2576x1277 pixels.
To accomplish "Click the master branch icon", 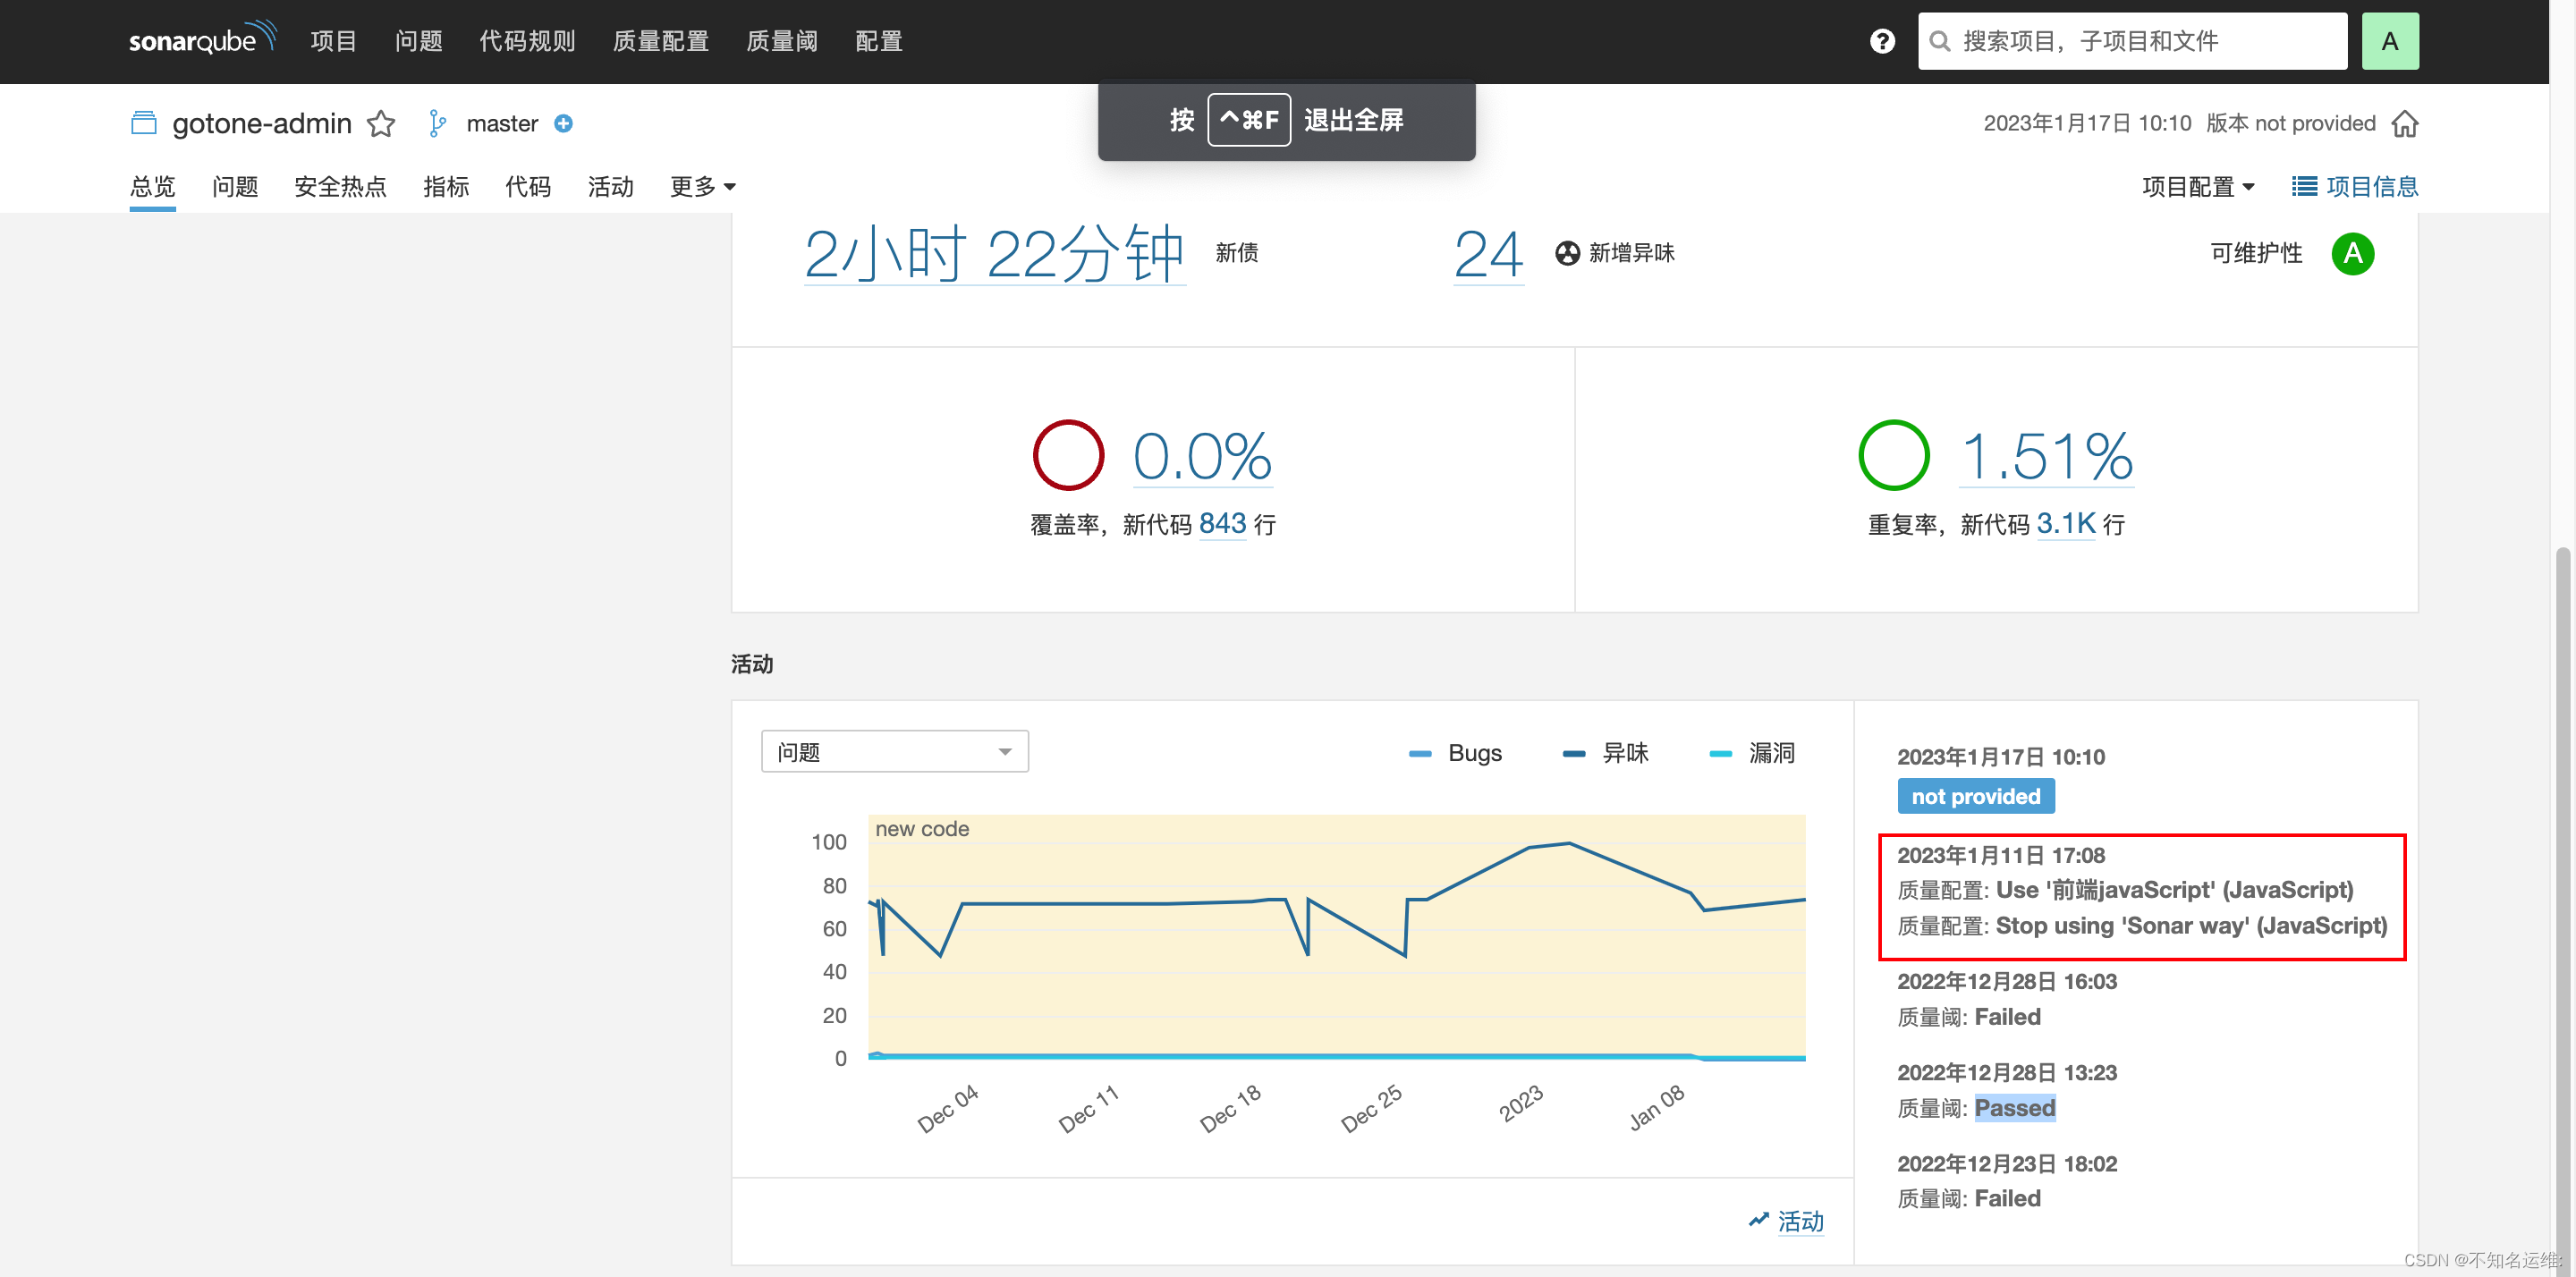I will [437, 124].
